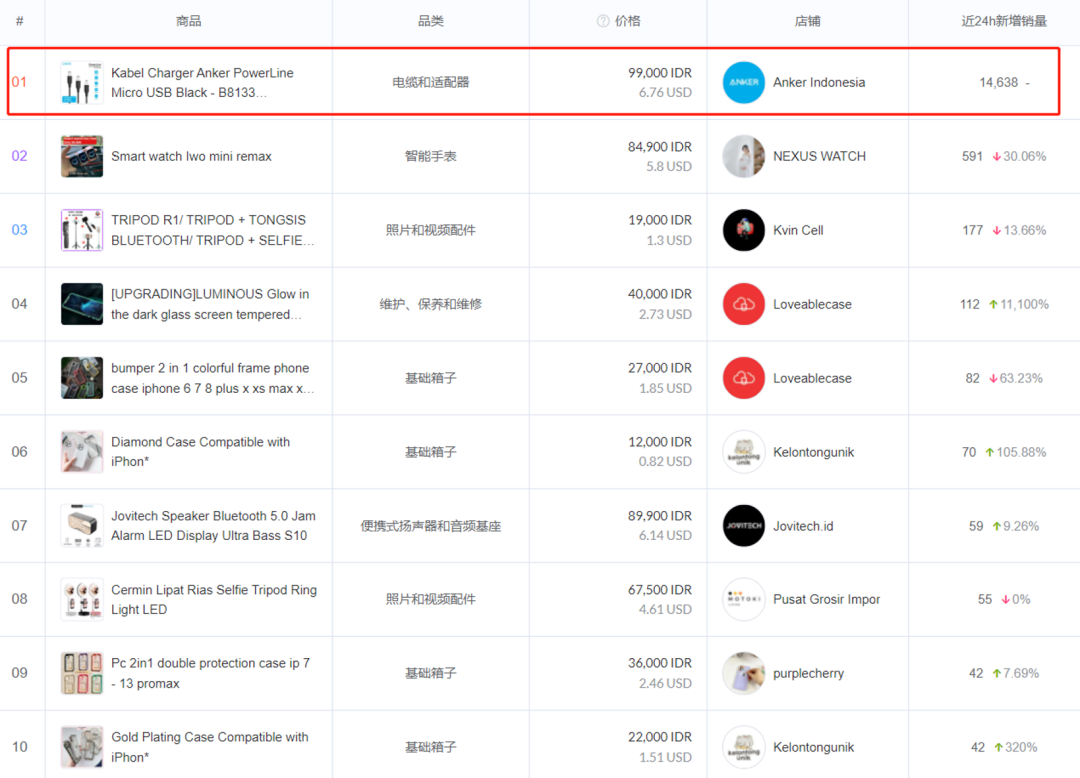Select the 11,100% growth value

[x=1024, y=304]
